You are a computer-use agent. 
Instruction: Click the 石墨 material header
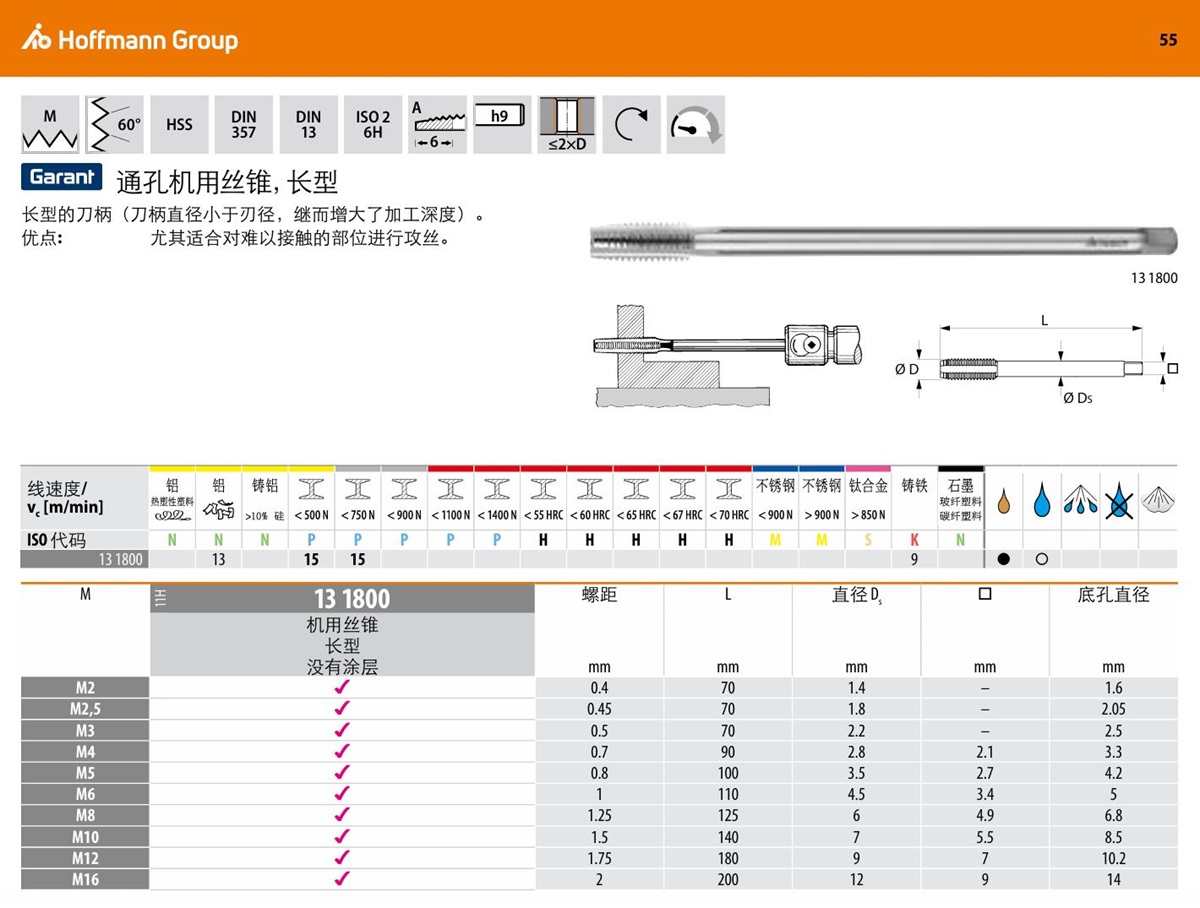coord(960,485)
